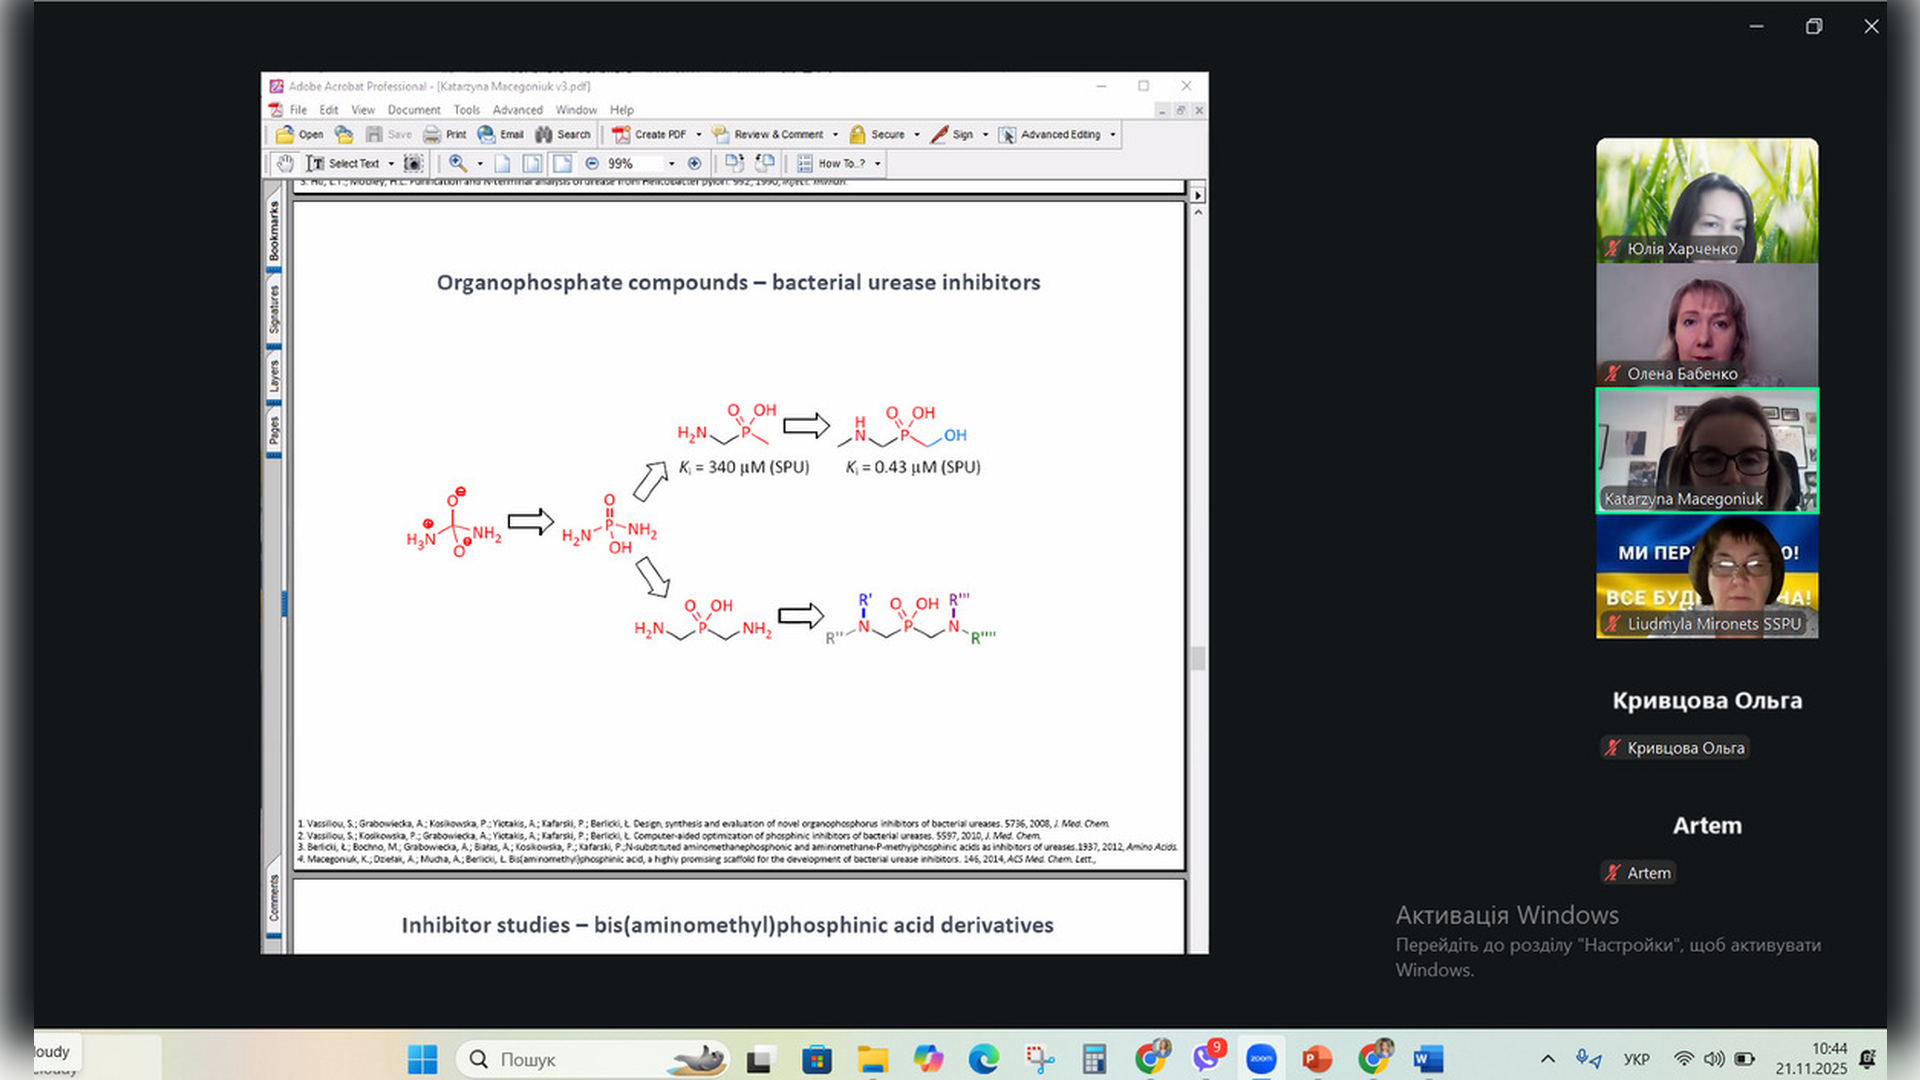The image size is (1920, 1080).
Task: Click the Snapshot tool camera icon
Action: pos(413,163)
